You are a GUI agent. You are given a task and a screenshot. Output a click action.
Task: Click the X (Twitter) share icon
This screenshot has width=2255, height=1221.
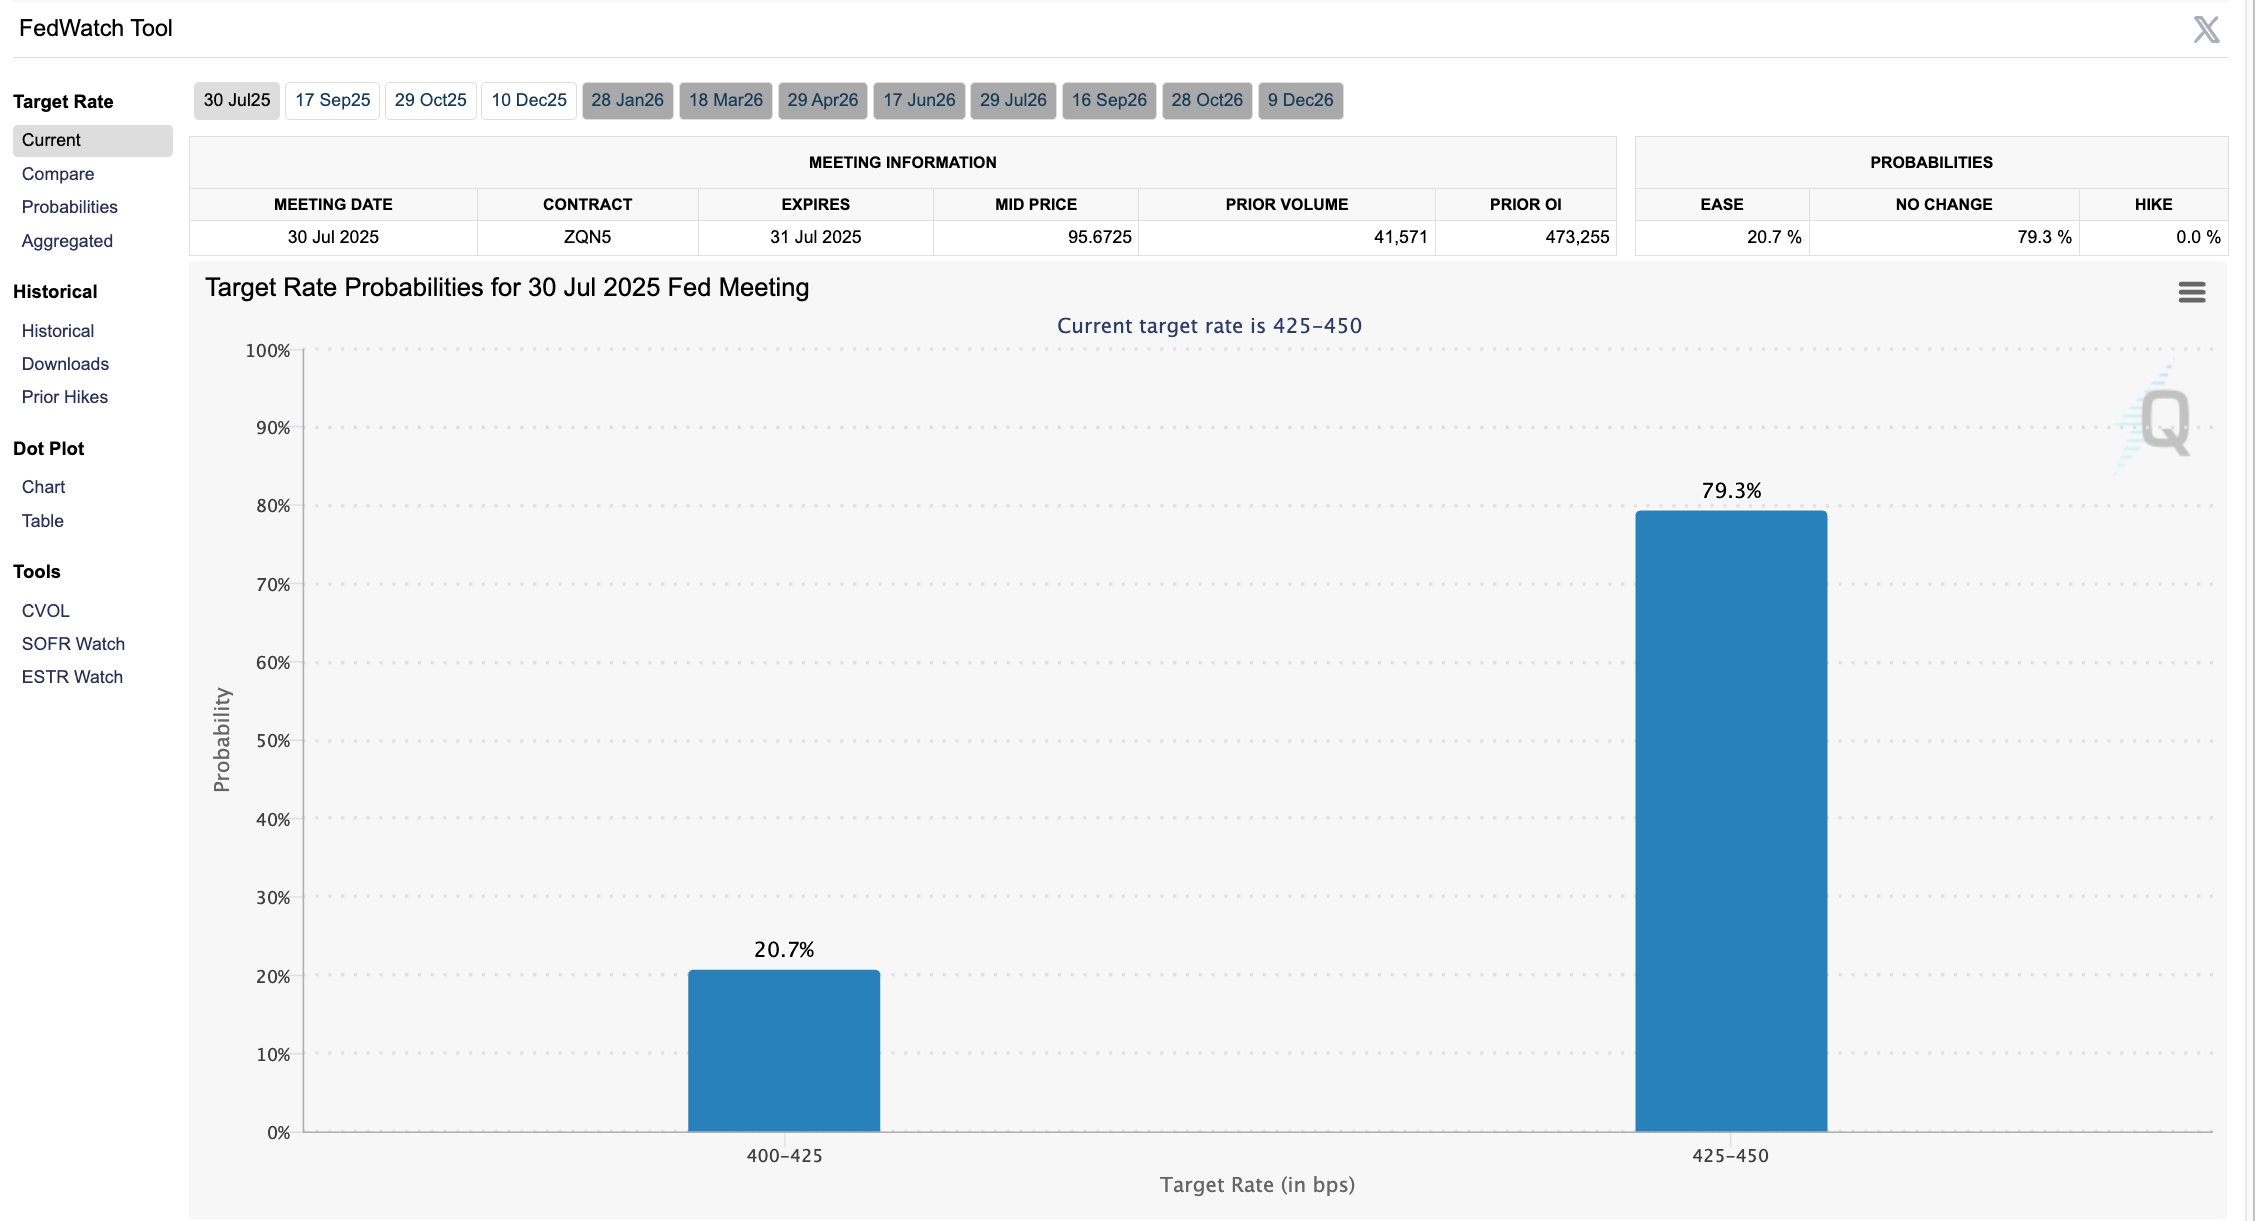2206,29
